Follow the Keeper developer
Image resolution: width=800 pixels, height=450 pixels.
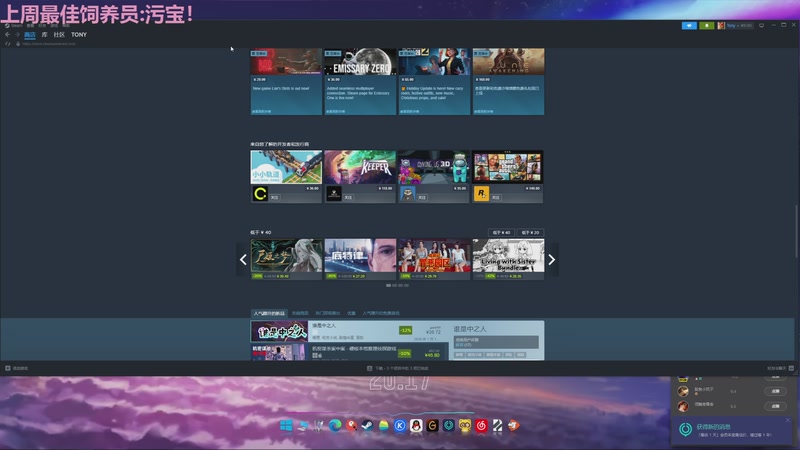tap(348, 197)
